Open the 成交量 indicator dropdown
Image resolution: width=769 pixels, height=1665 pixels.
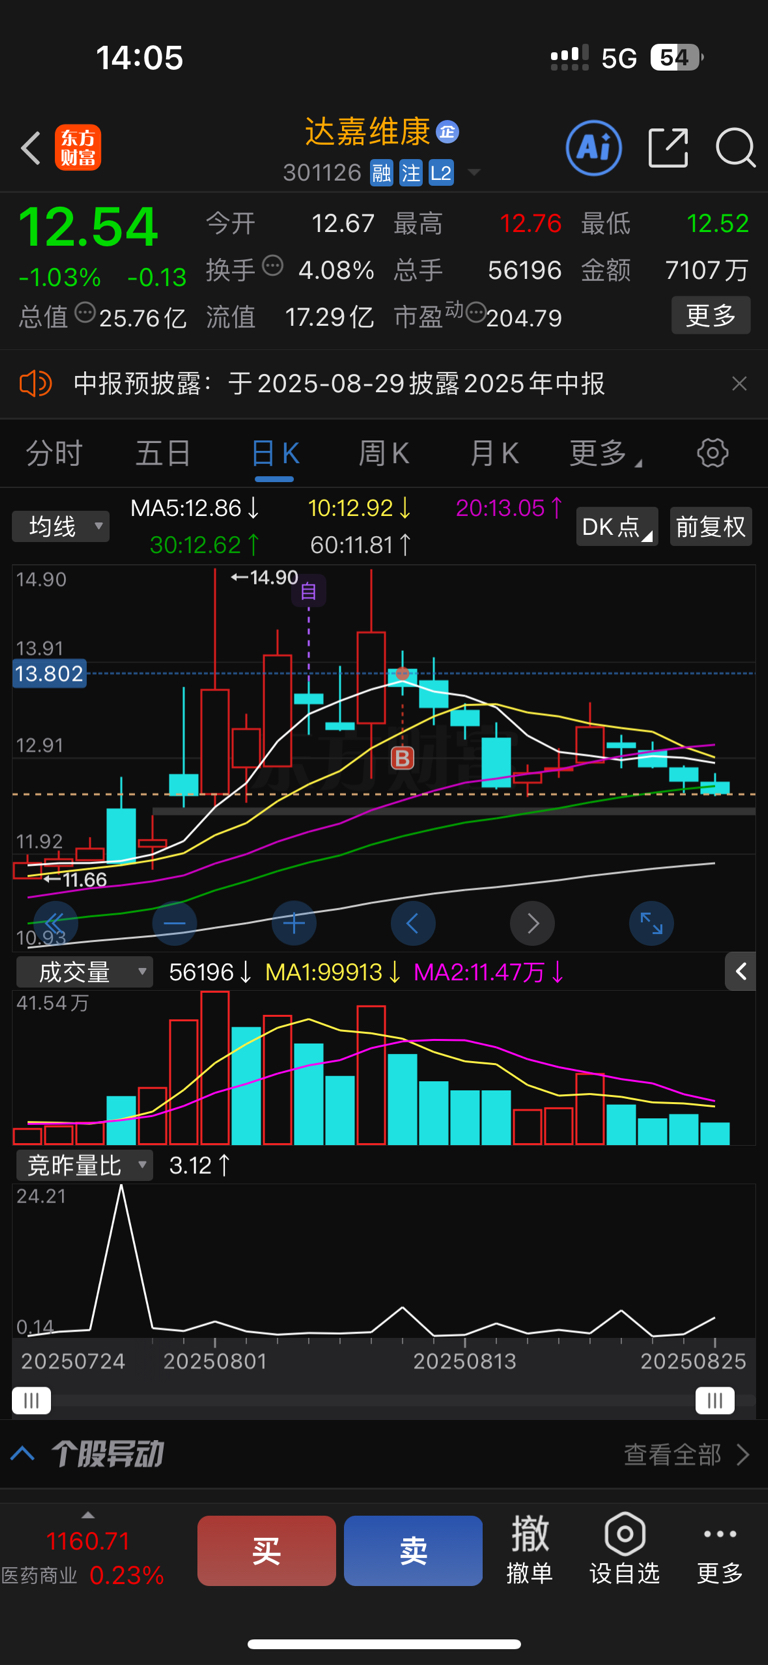pyautogui.click(x=85, y=972)
